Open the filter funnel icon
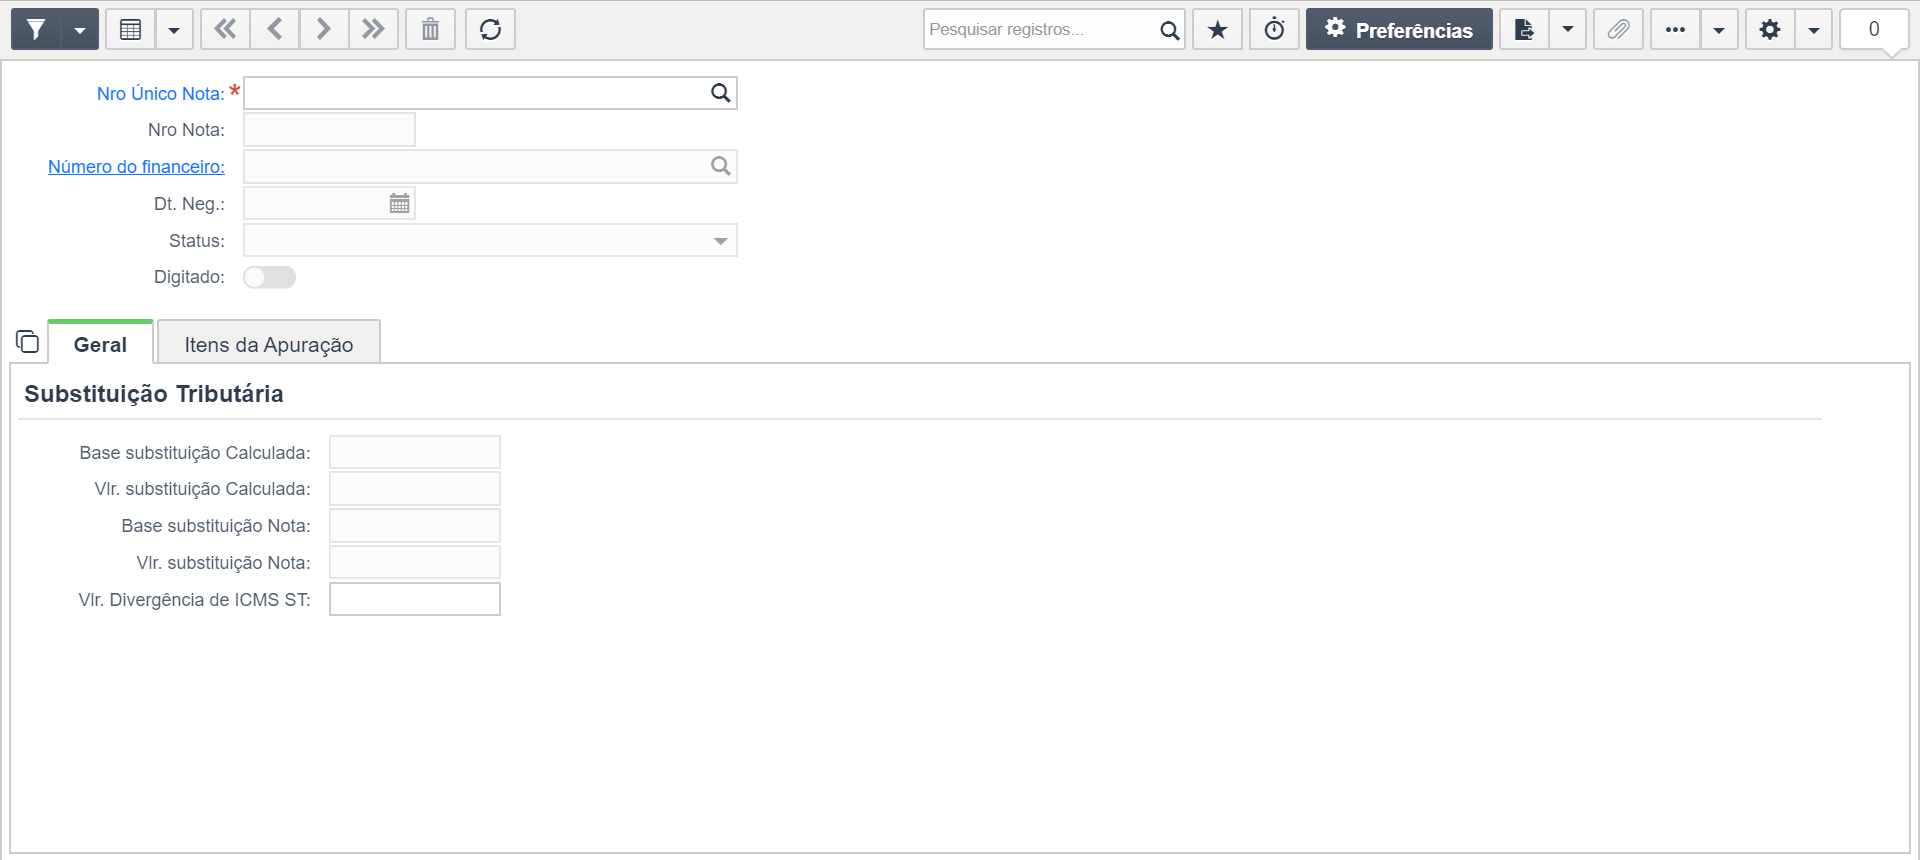 36,29
